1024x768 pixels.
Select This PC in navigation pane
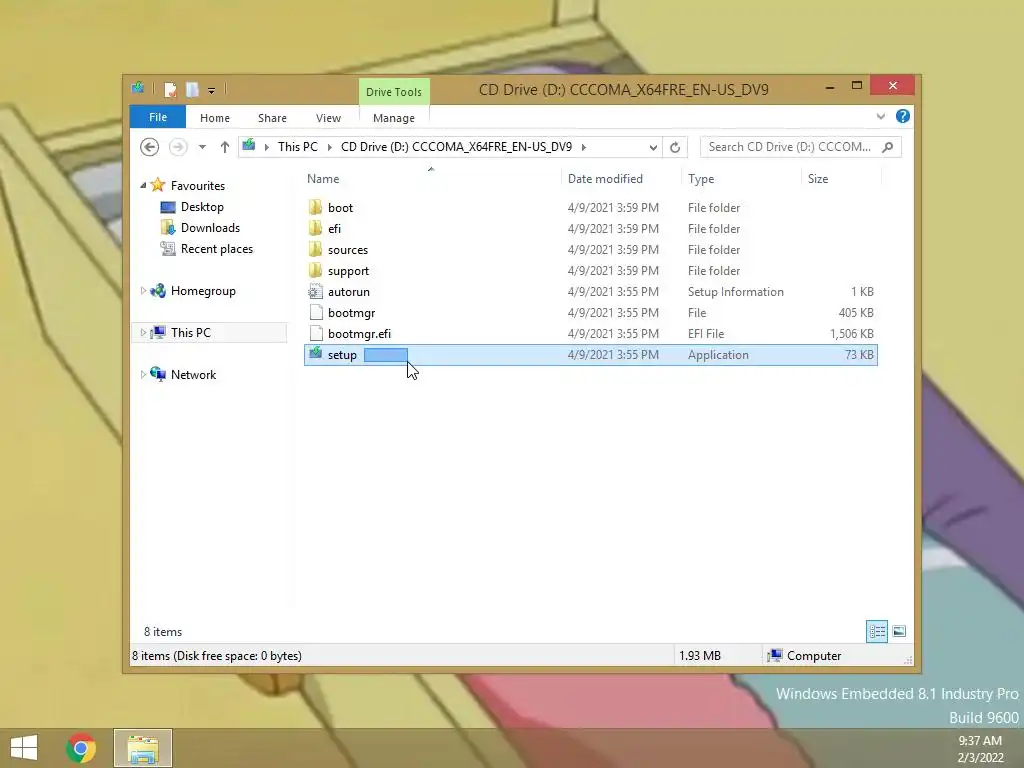[x=190, y=333]
